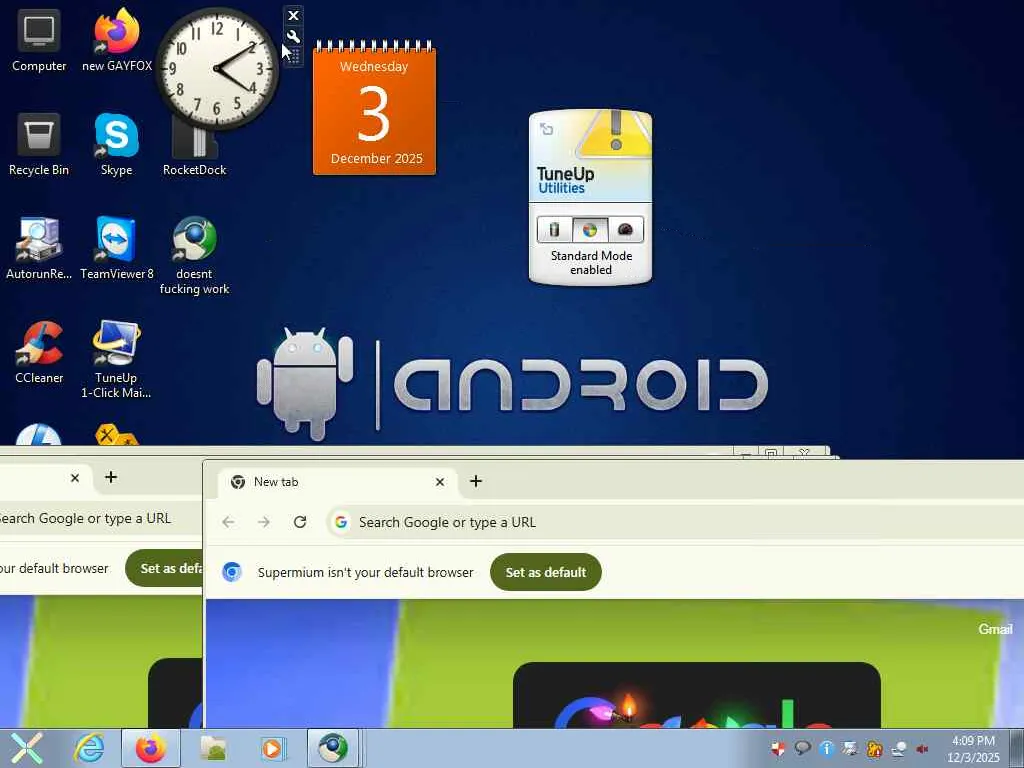The height and width of the screenshot is (768, 1024).
Task: Open the Computer desktop icon
Action: 39,41
